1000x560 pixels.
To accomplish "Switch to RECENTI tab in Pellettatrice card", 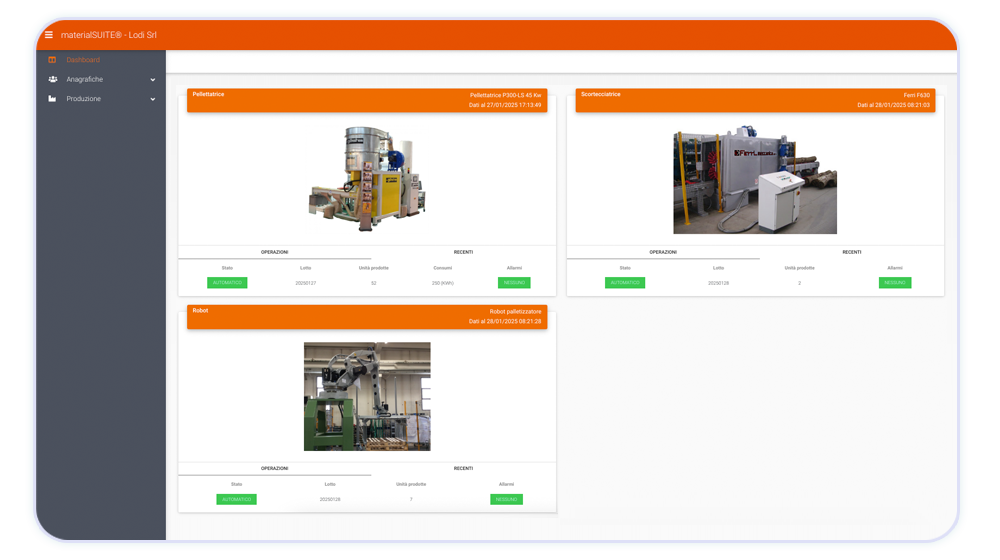I will pyautogui.click(x=463, y=252).
